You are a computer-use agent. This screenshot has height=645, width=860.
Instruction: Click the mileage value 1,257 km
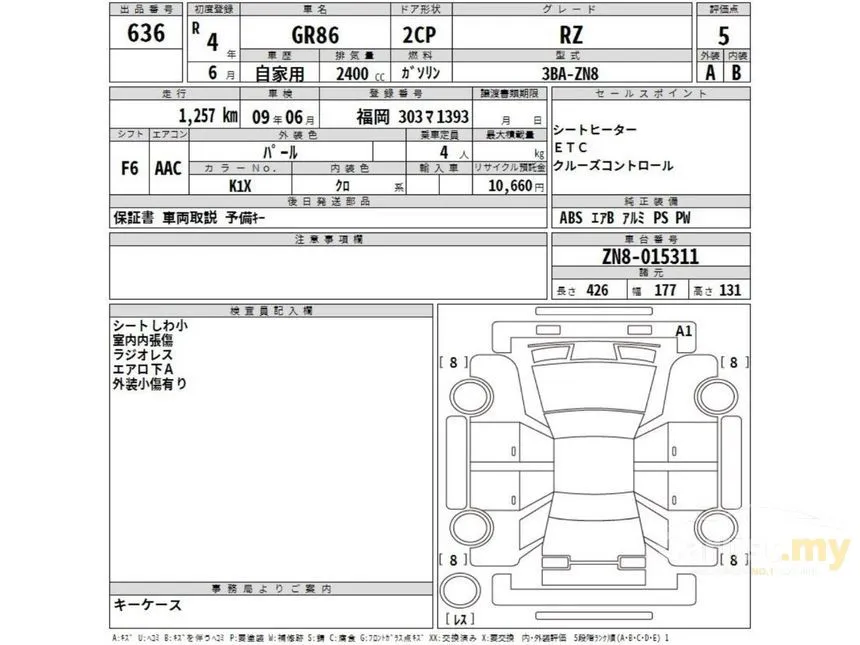tap(208, 116)
